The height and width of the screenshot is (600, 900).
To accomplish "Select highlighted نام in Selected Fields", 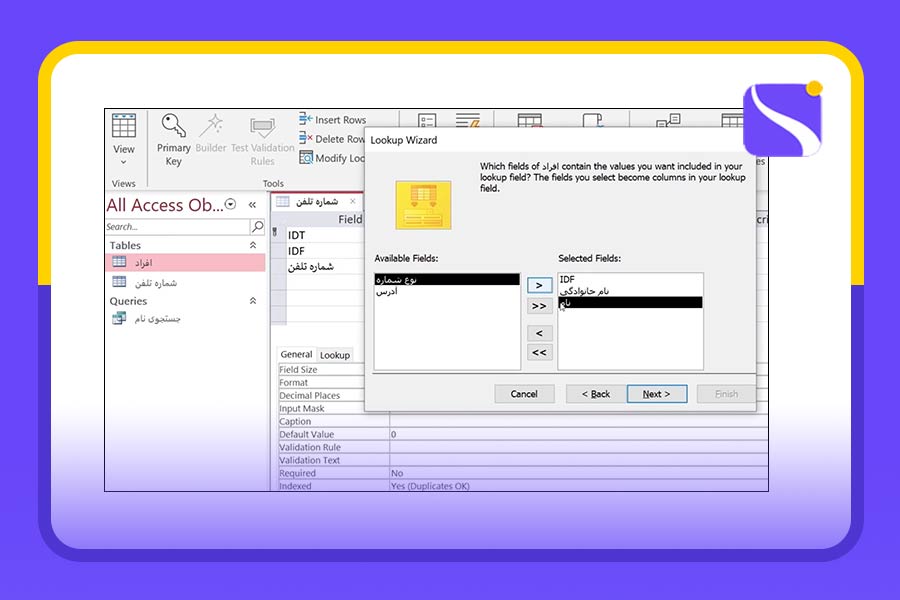I will pyautogui.click(x=630, y=303).
